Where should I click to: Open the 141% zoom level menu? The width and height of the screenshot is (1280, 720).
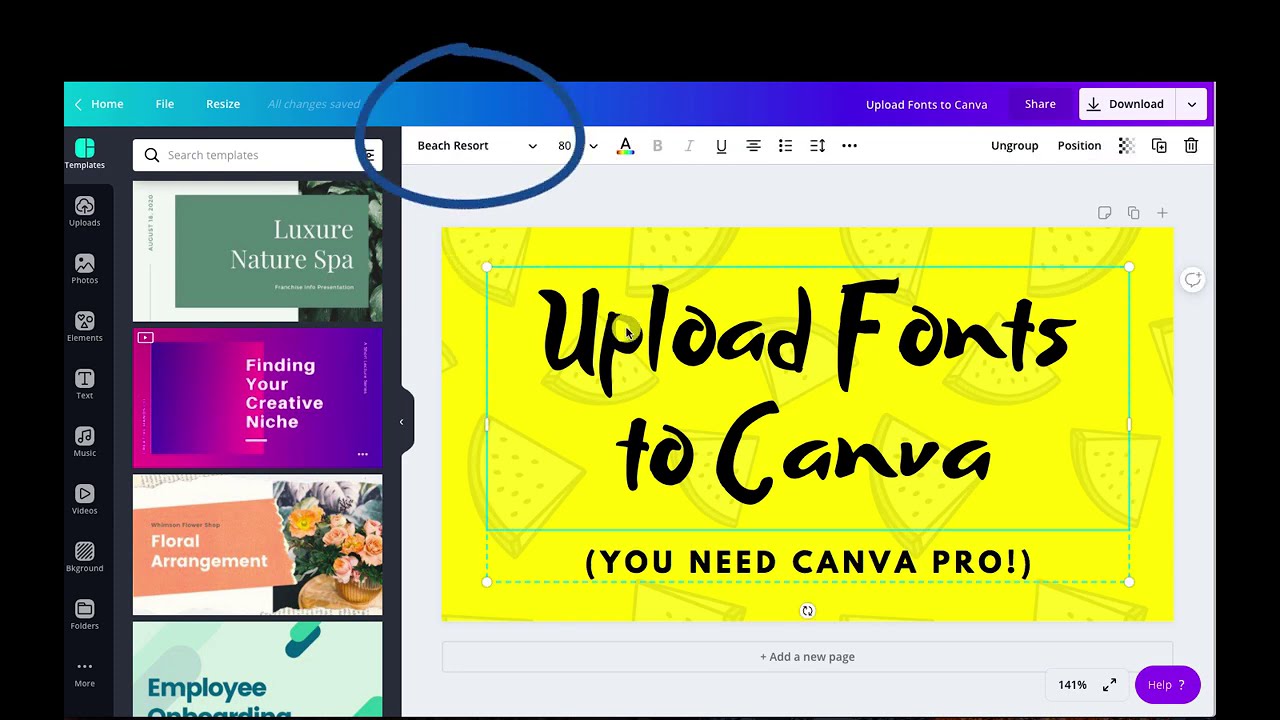tap(1072, 685)
